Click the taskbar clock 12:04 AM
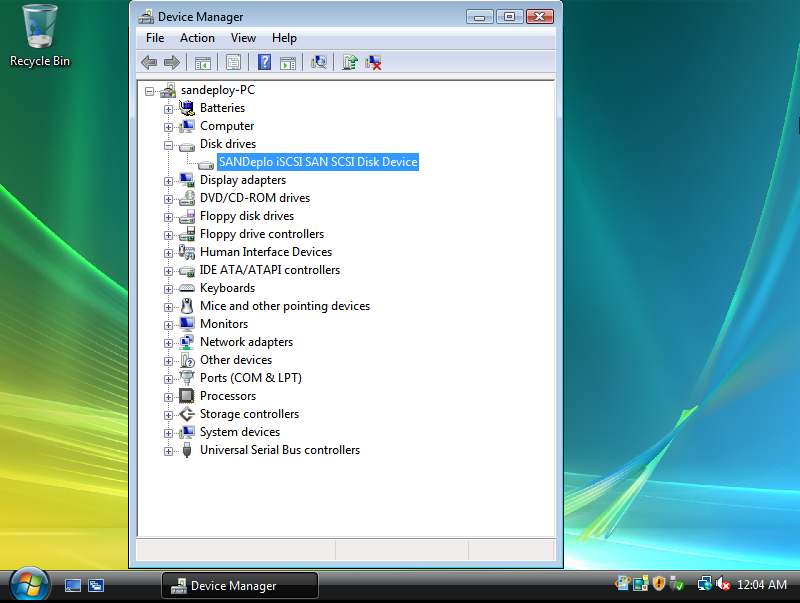 [762, 585]
